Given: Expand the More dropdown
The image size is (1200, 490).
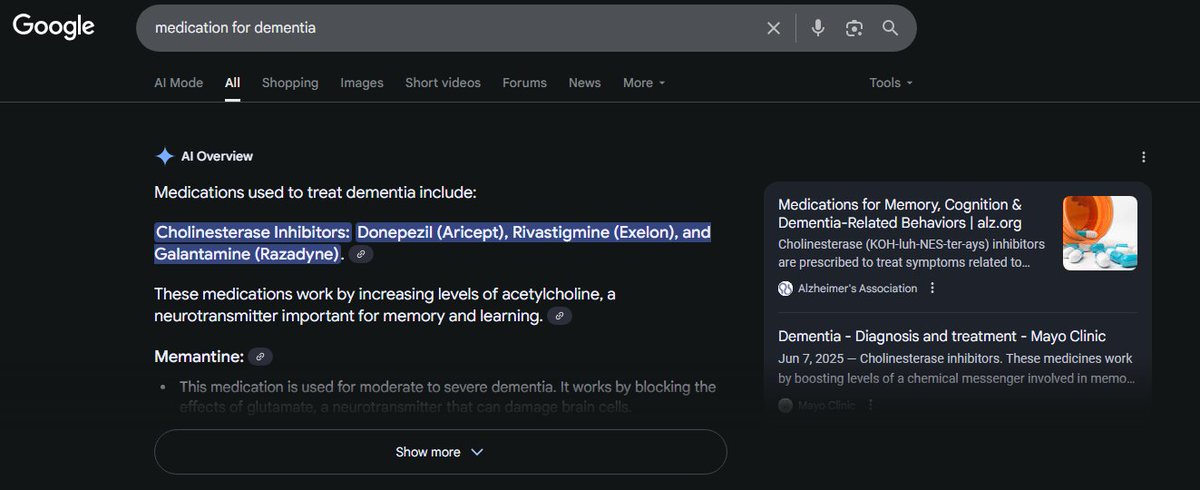Looking at the screenshot, I should pyautogui.click(x=644, y=83).
